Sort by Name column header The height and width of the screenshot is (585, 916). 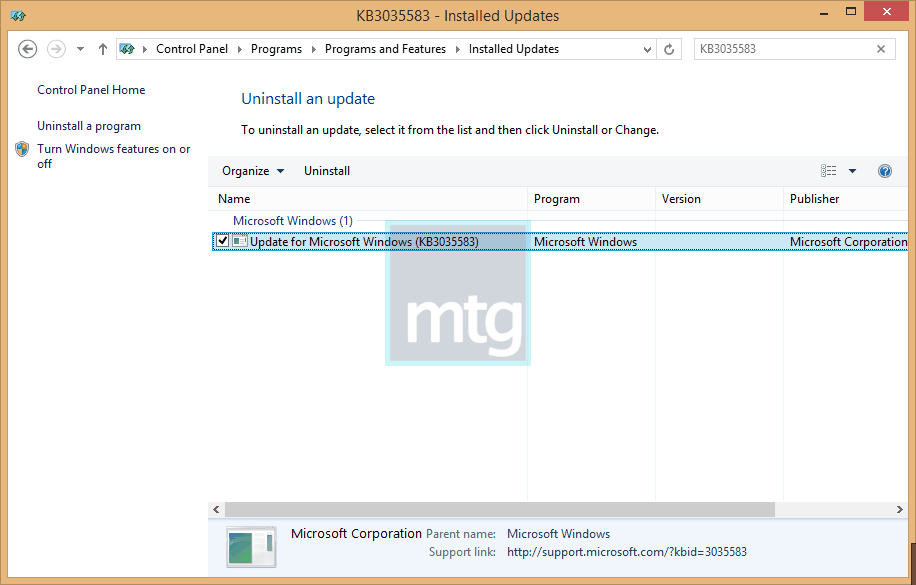[368, 199]
